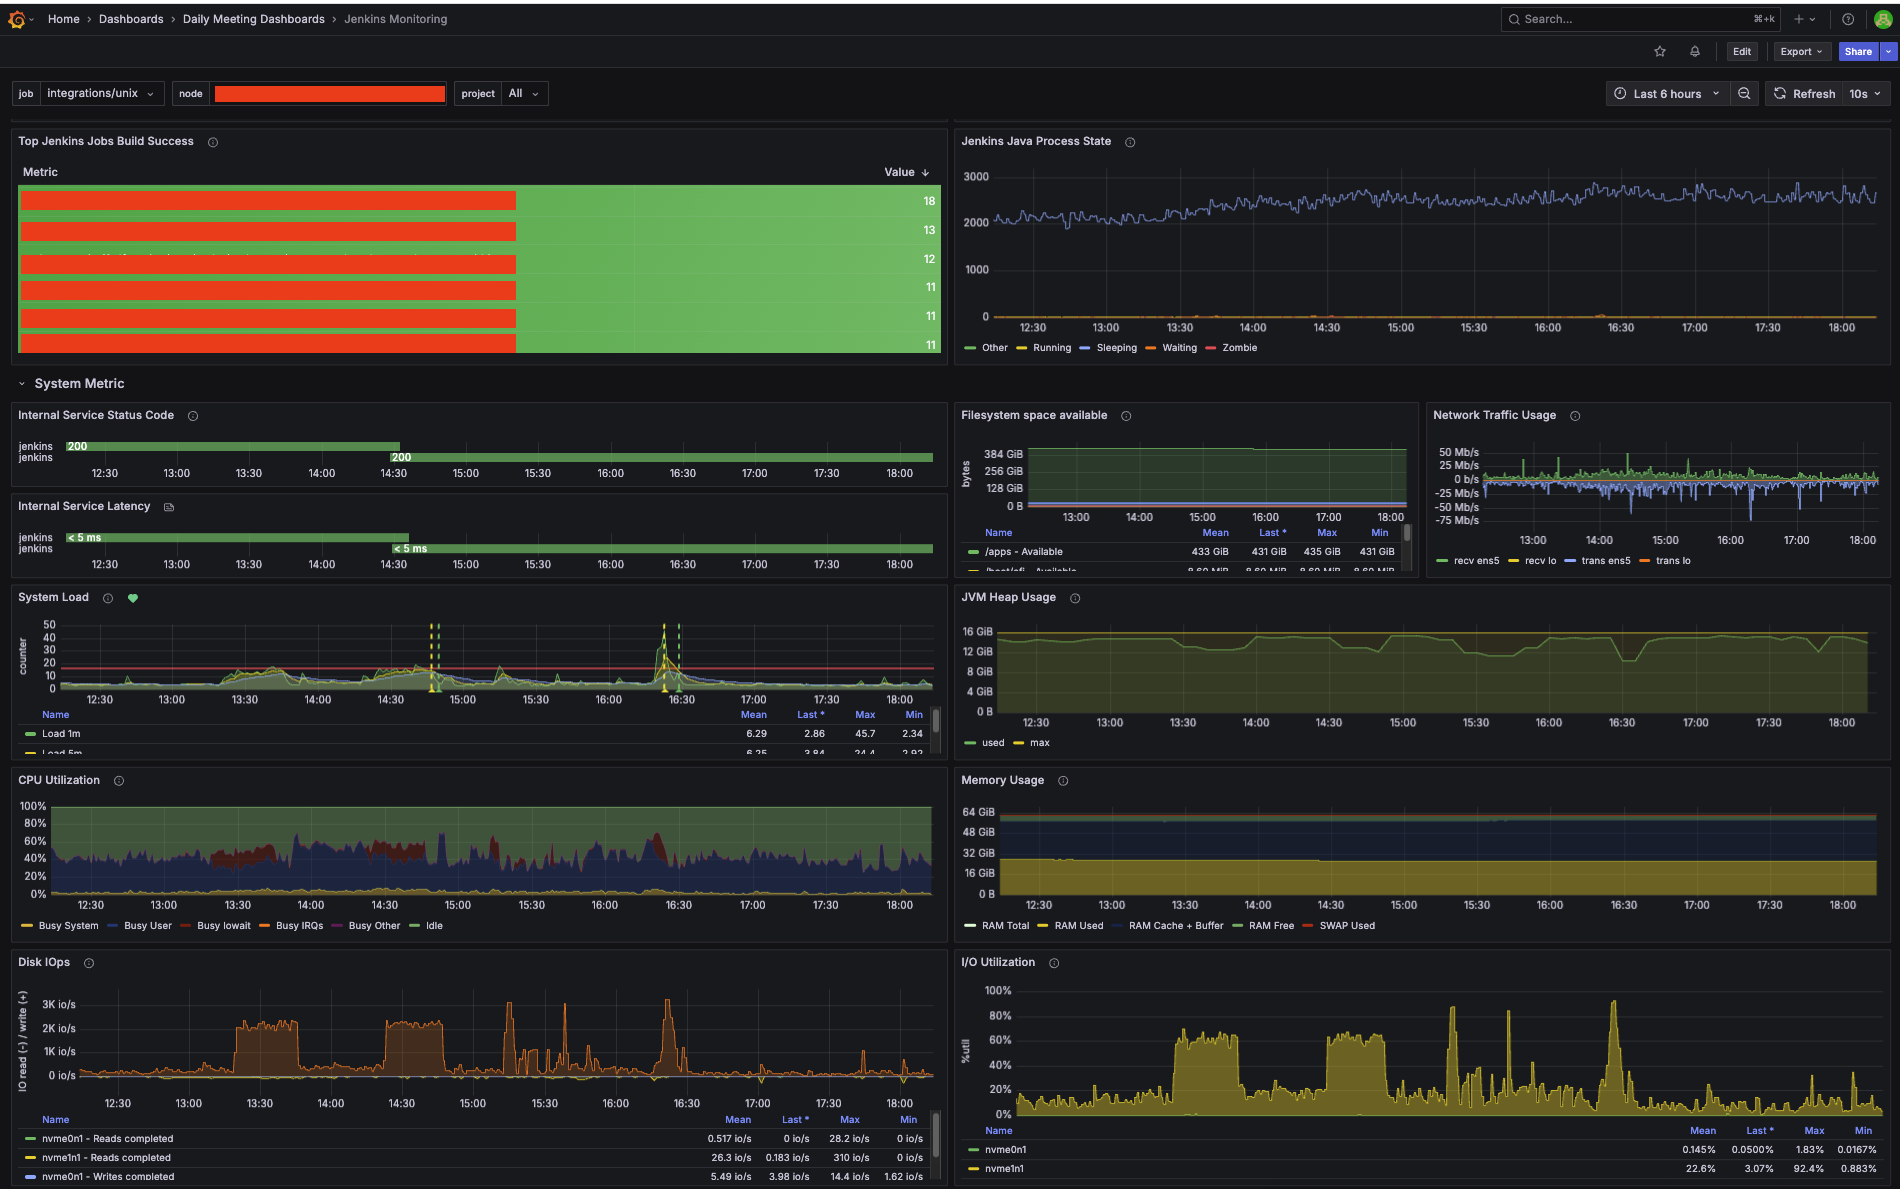Open the JVM Heap Usage panel title
The width and height of the screenshot is (1900, 1189).
tap(1008, 598)
